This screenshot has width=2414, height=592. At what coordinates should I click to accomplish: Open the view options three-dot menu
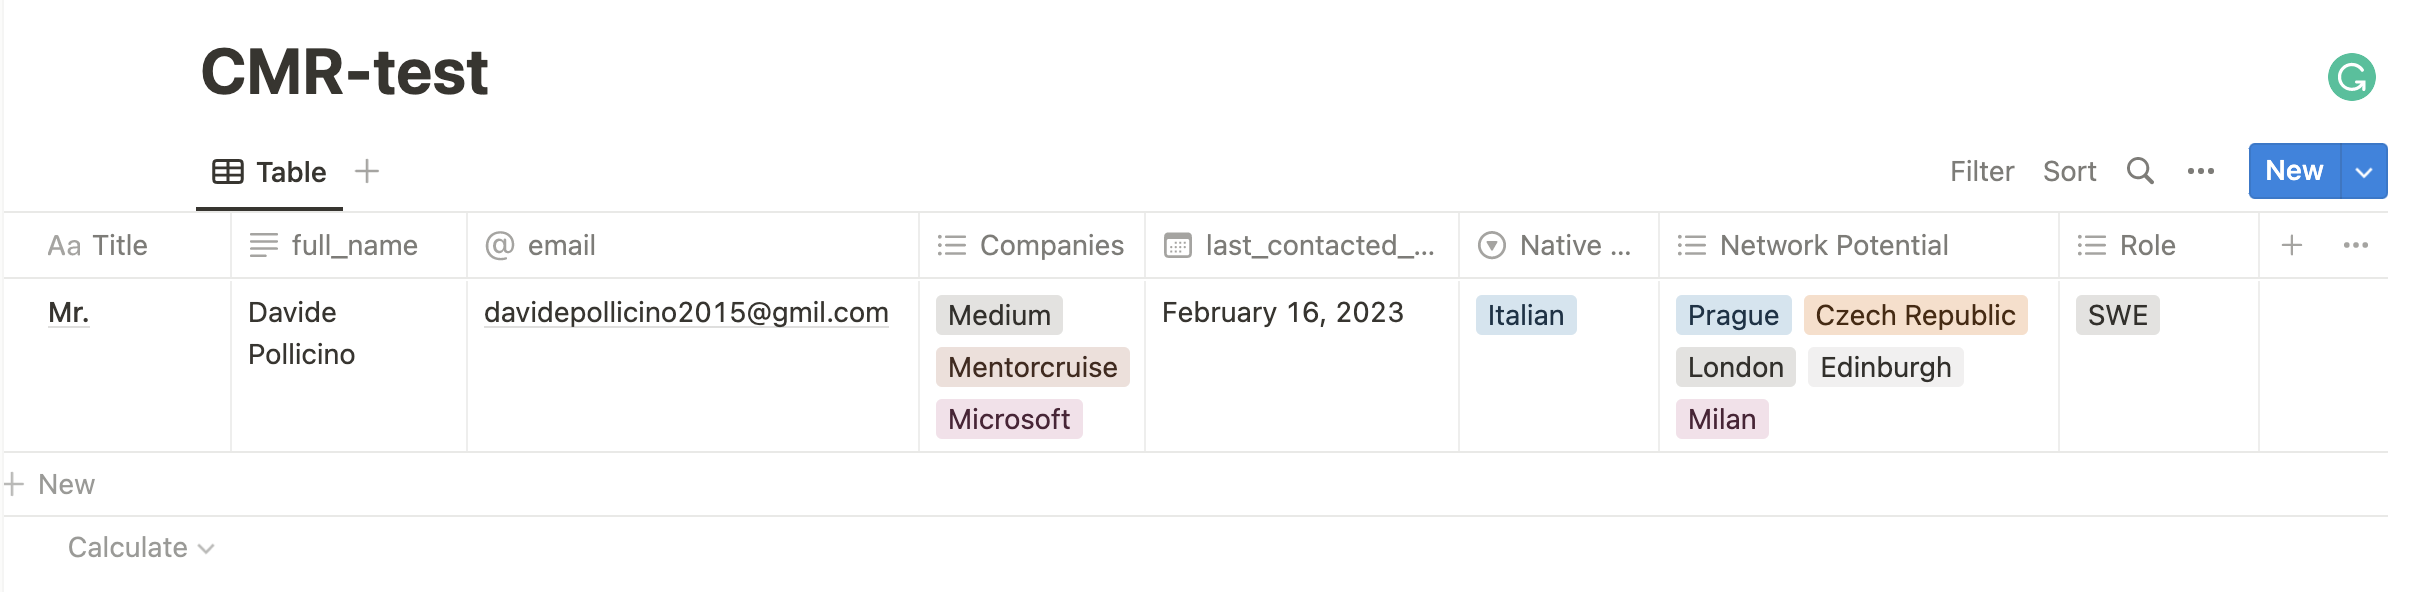click(2200, 171)
